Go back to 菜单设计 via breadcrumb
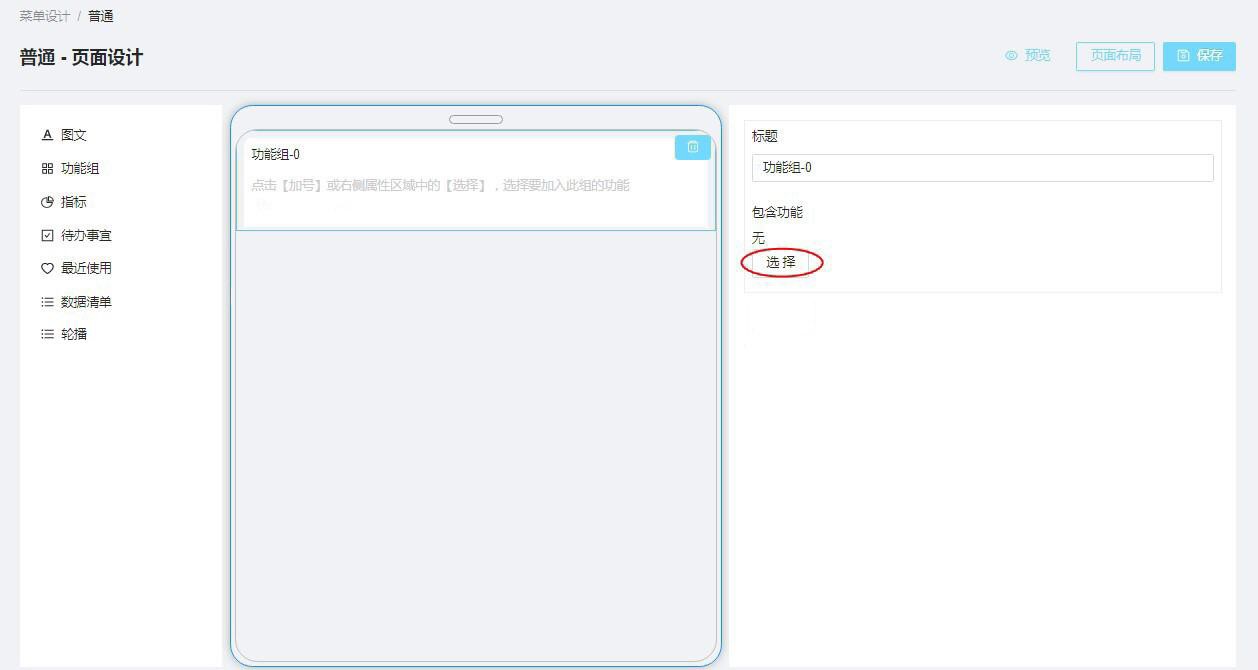Viewport: 1258px width, 670px height. pyautogui.click(x=45, y=17)
